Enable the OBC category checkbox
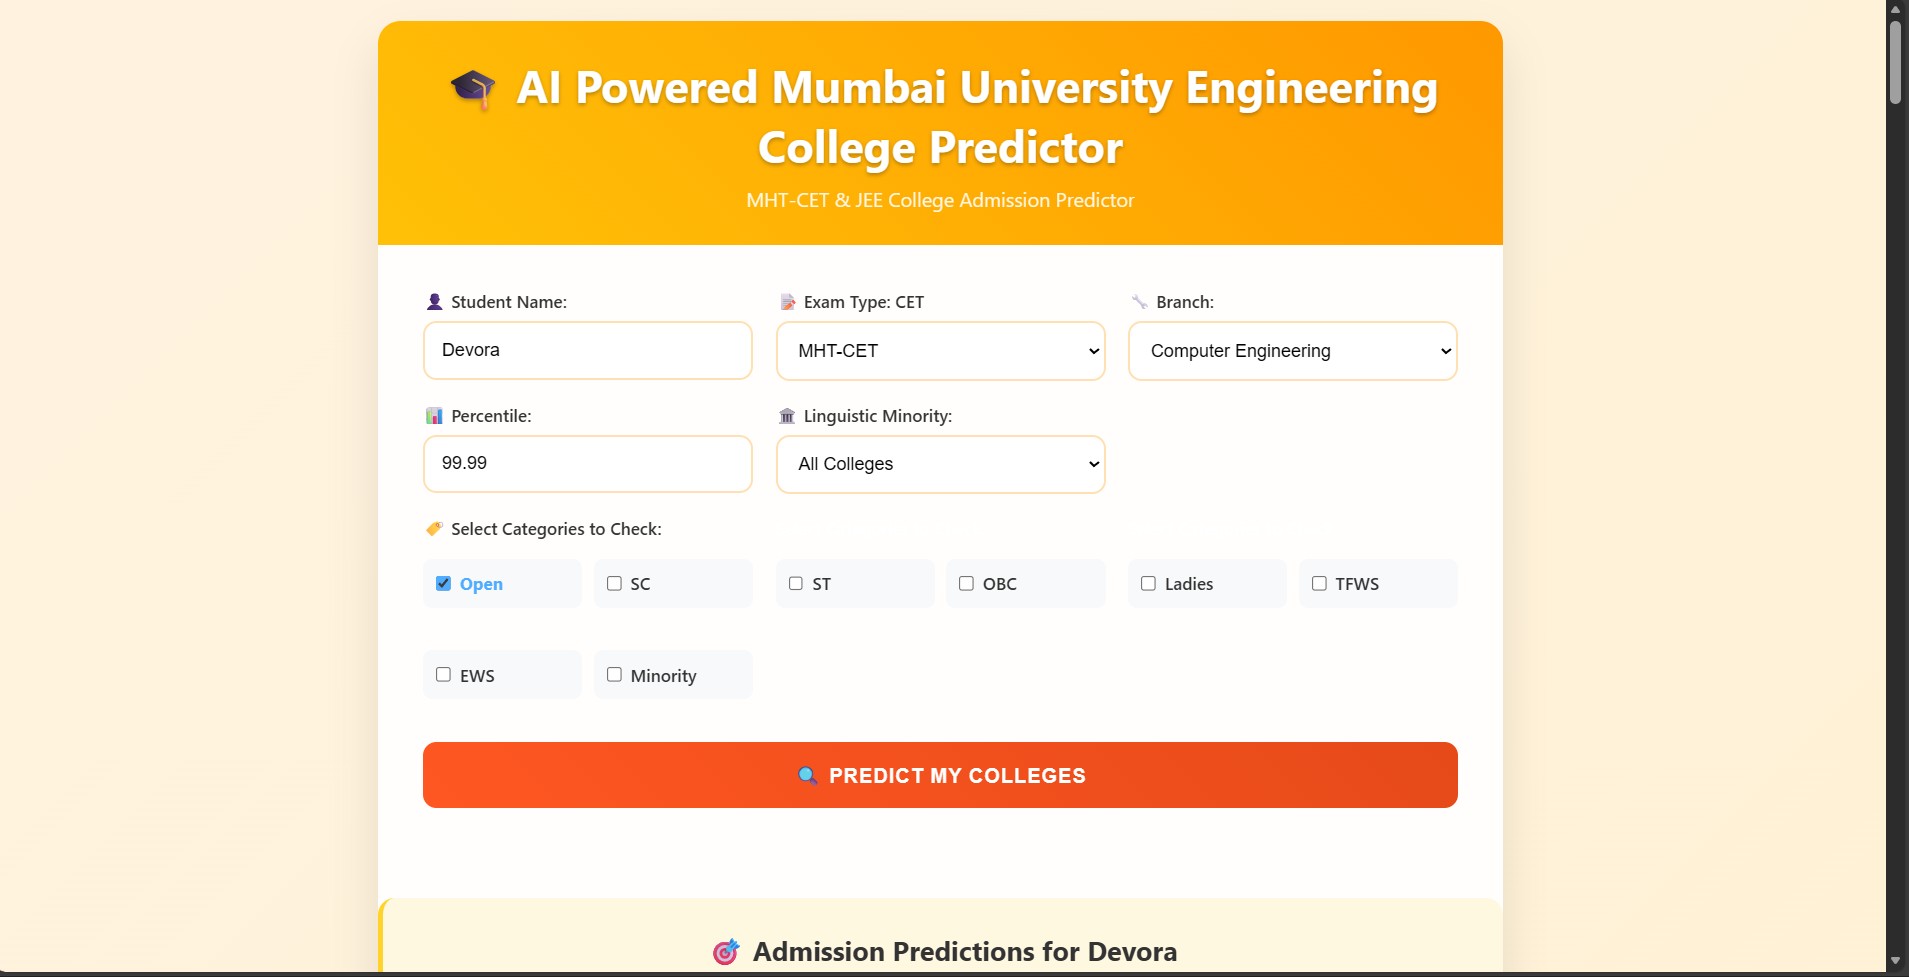 (x=966, y=583)
